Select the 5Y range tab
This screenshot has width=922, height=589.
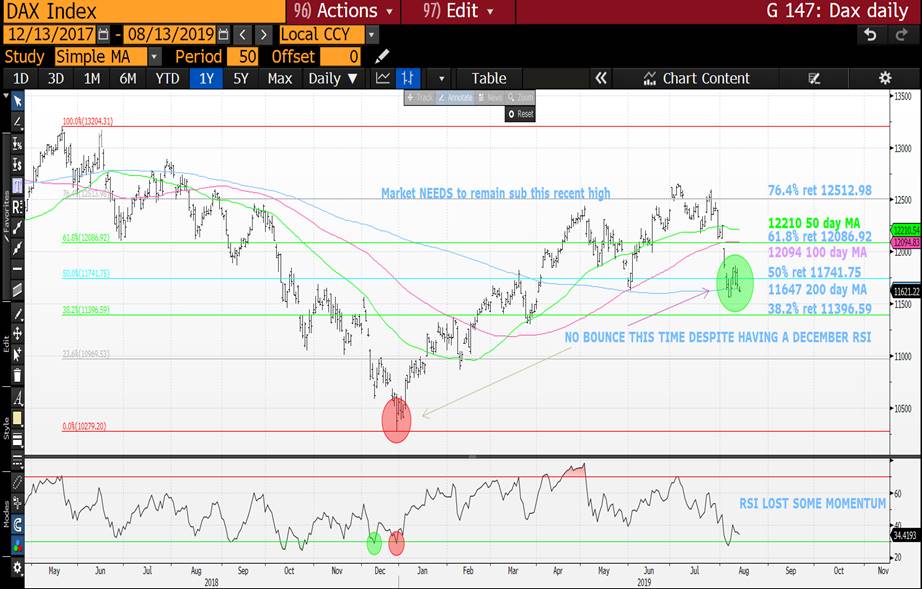240,78
